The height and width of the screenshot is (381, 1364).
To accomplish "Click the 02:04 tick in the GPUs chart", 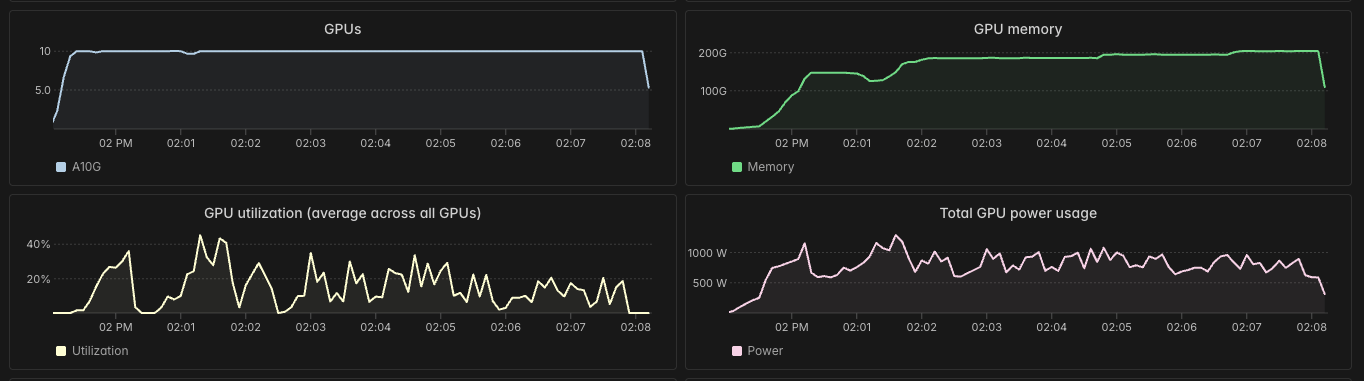I will (376, 143).
